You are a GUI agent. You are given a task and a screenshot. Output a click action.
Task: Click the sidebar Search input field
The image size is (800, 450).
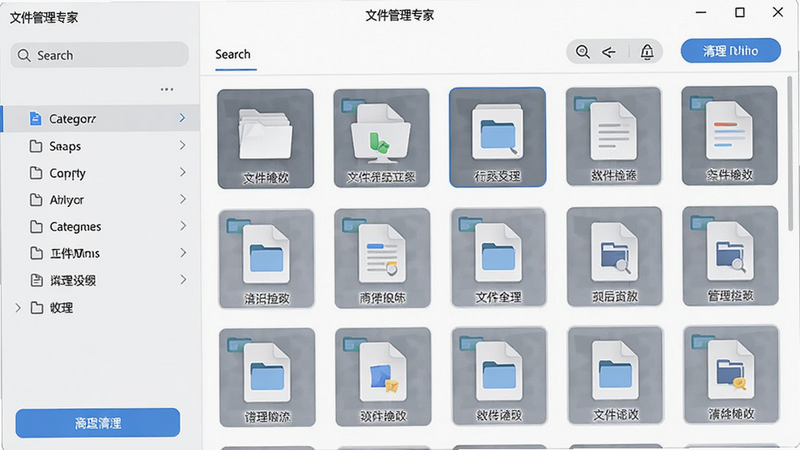(x=99, y=55)
